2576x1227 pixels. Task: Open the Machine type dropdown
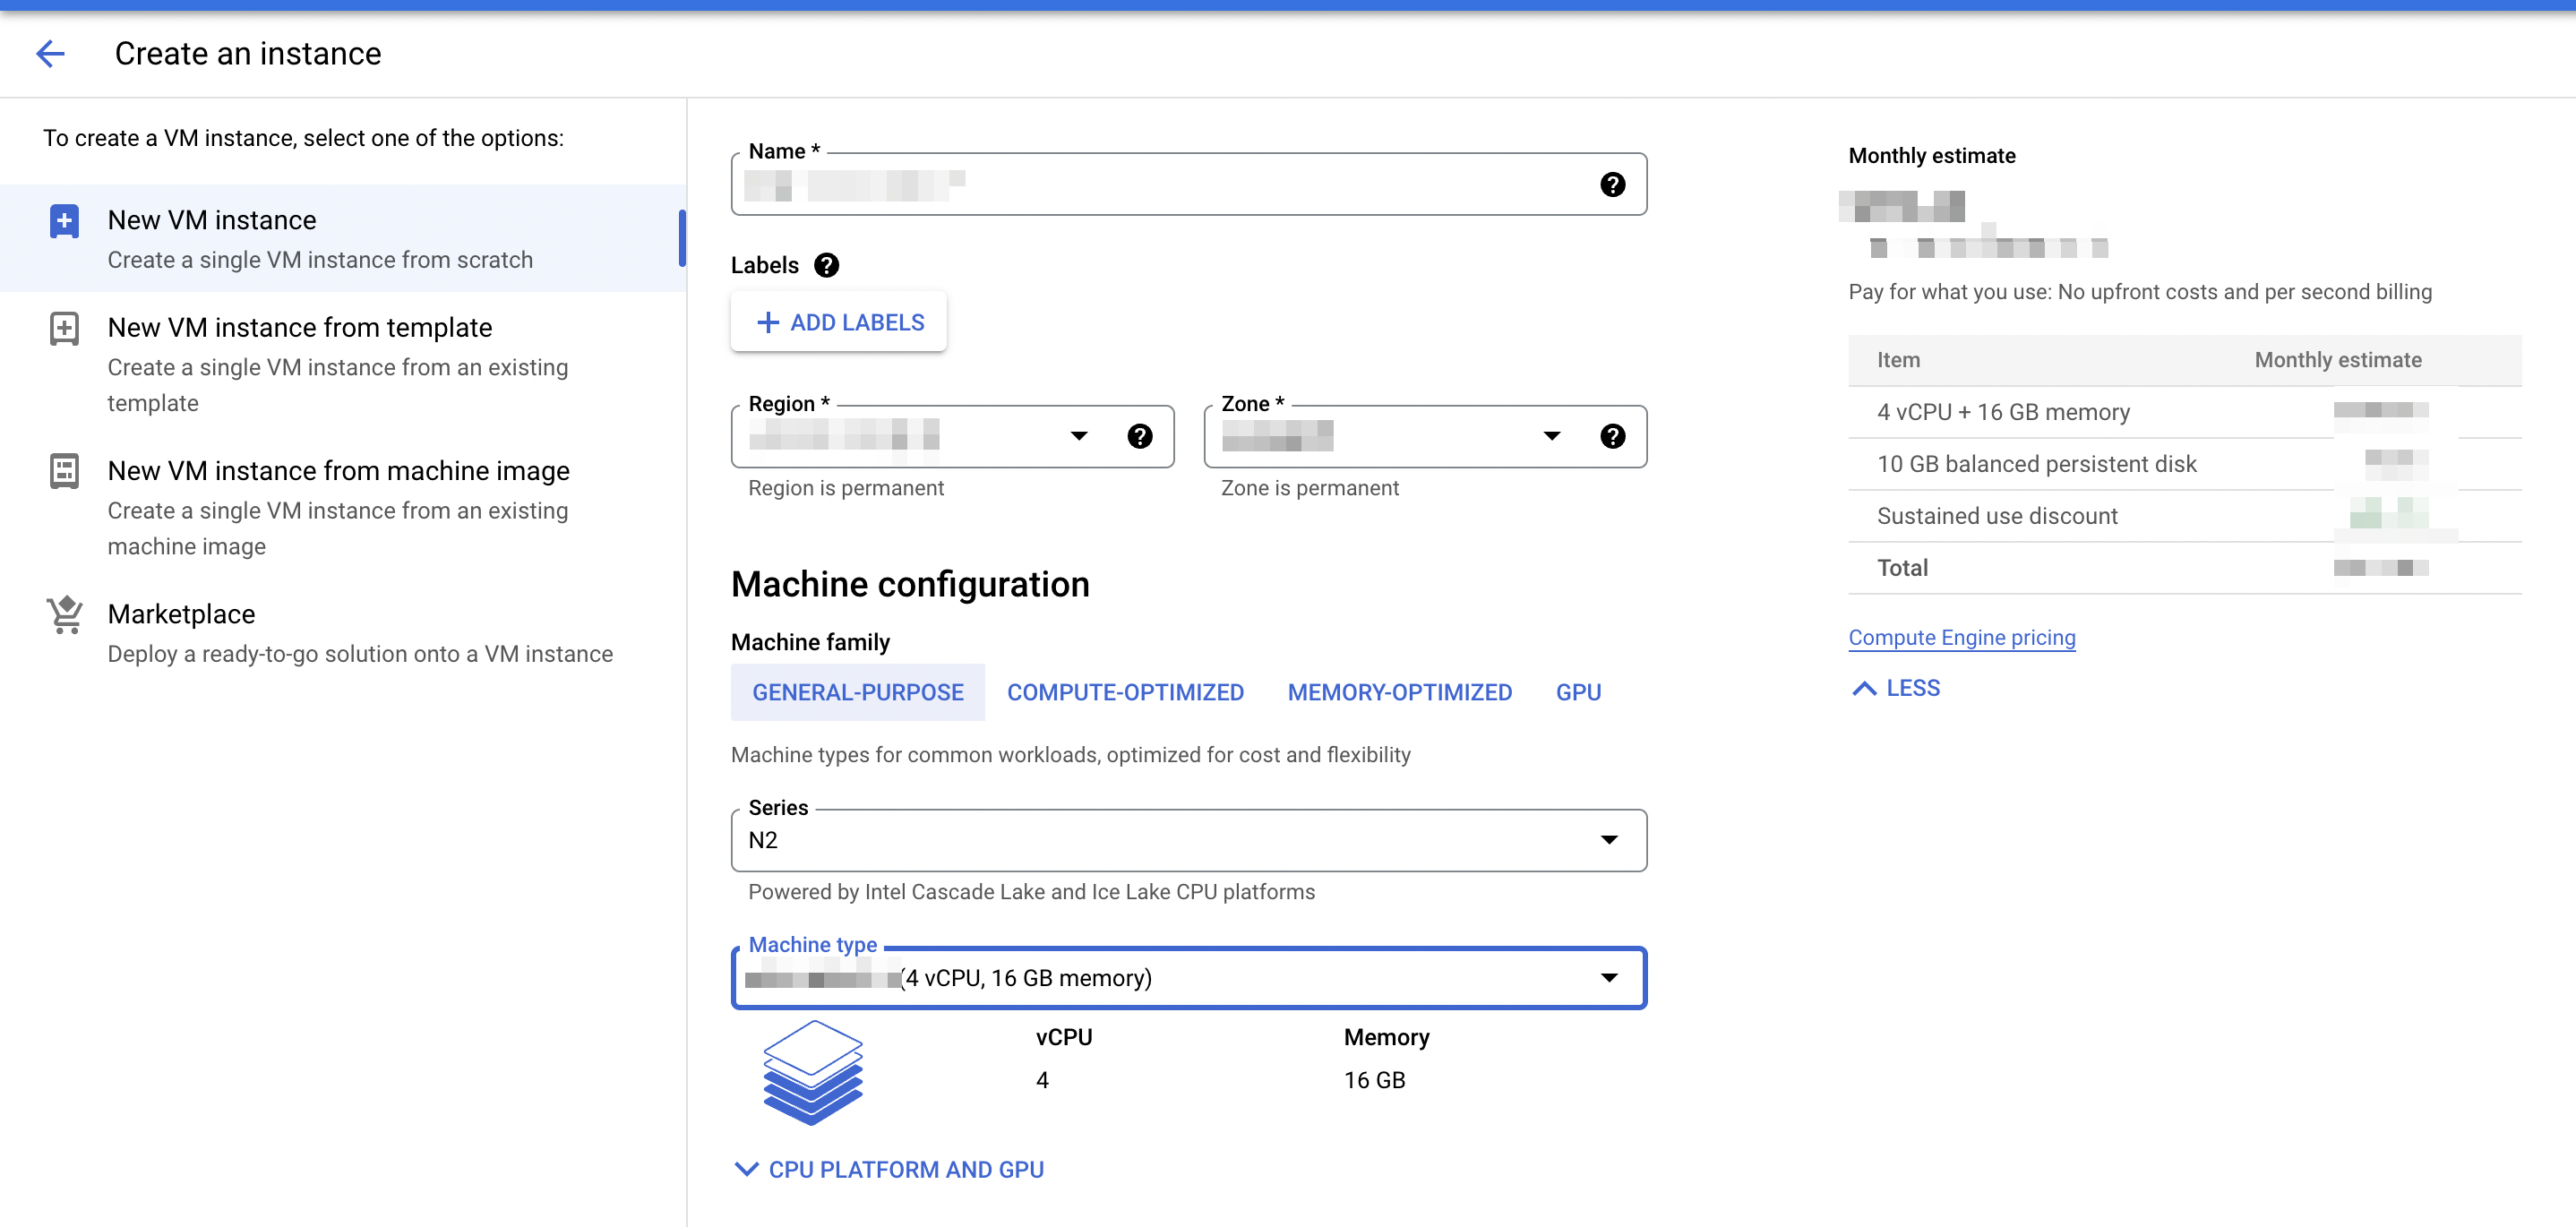1189,978
